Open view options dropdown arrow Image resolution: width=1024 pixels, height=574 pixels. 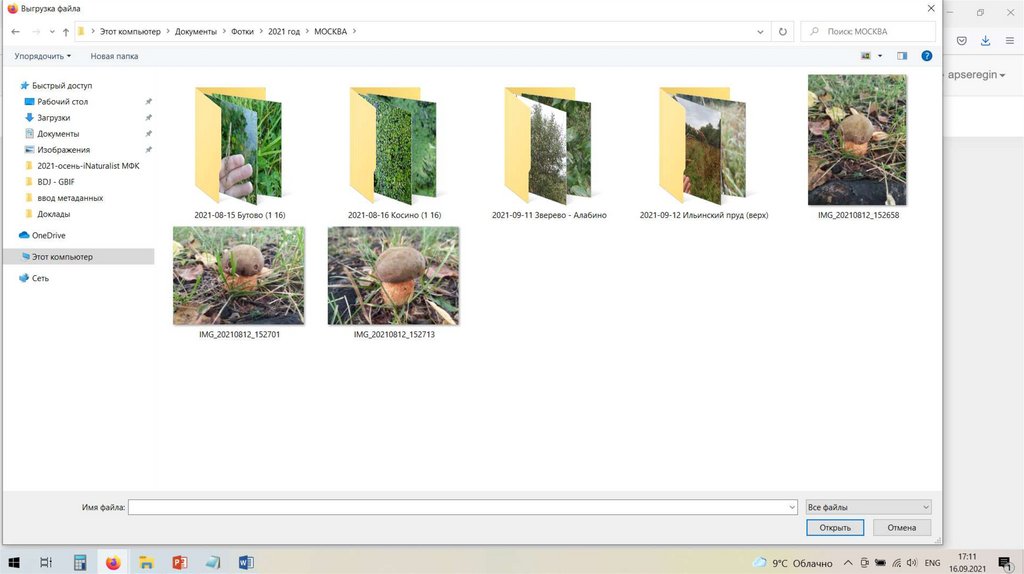coord(880,56)
